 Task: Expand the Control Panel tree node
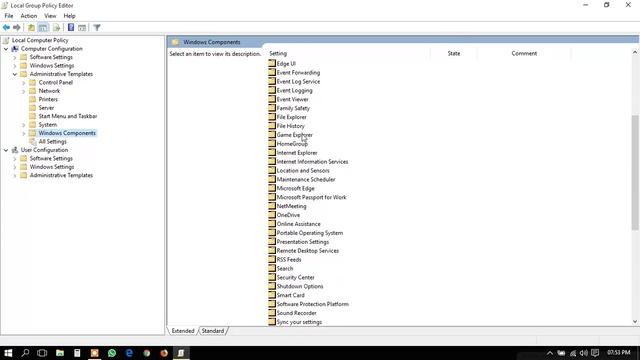click(x=24, y=82)
